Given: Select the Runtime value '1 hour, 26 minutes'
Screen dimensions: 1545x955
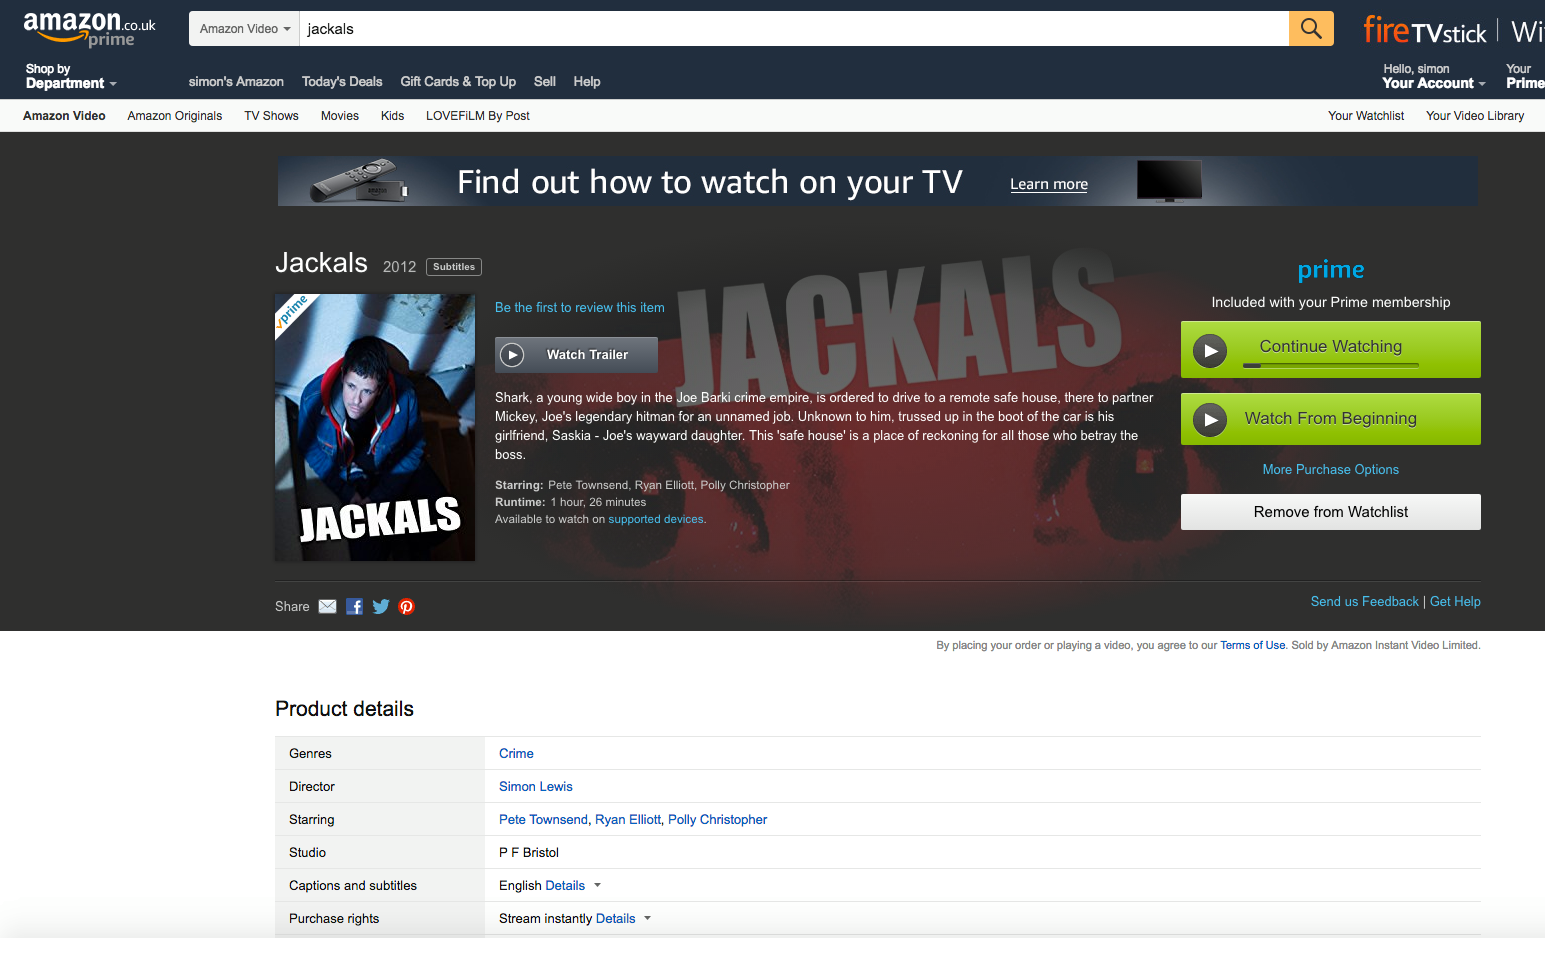Looking at the screenshot, I should 598,503.
